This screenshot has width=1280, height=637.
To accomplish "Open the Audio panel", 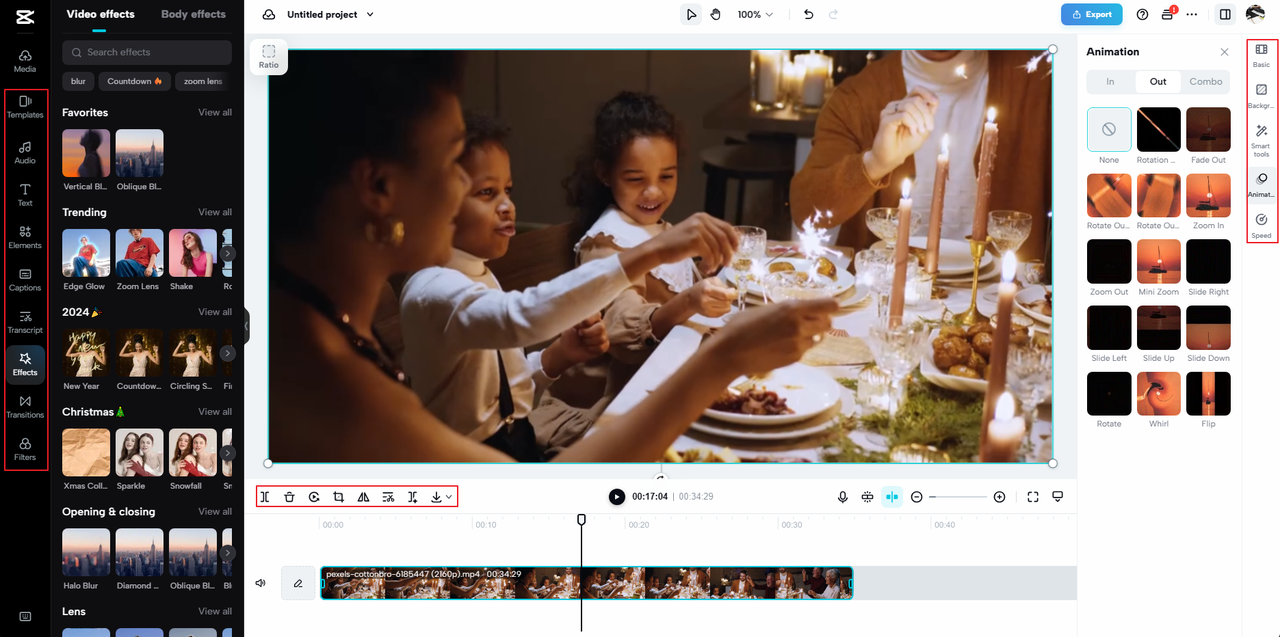I will (25, 152).
